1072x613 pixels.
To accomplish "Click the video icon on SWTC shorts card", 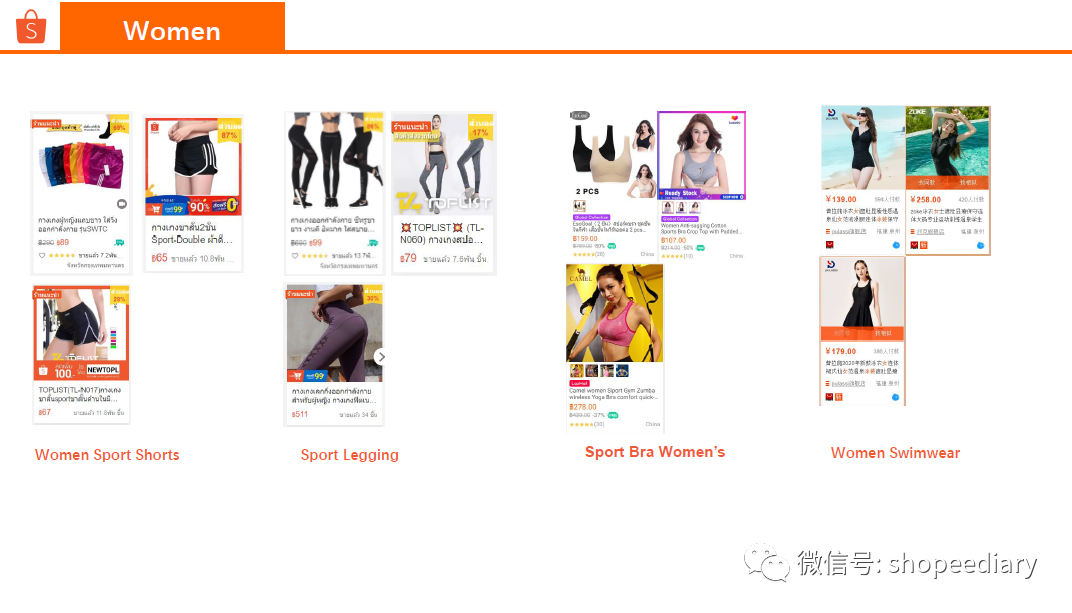I will (122, 204).
